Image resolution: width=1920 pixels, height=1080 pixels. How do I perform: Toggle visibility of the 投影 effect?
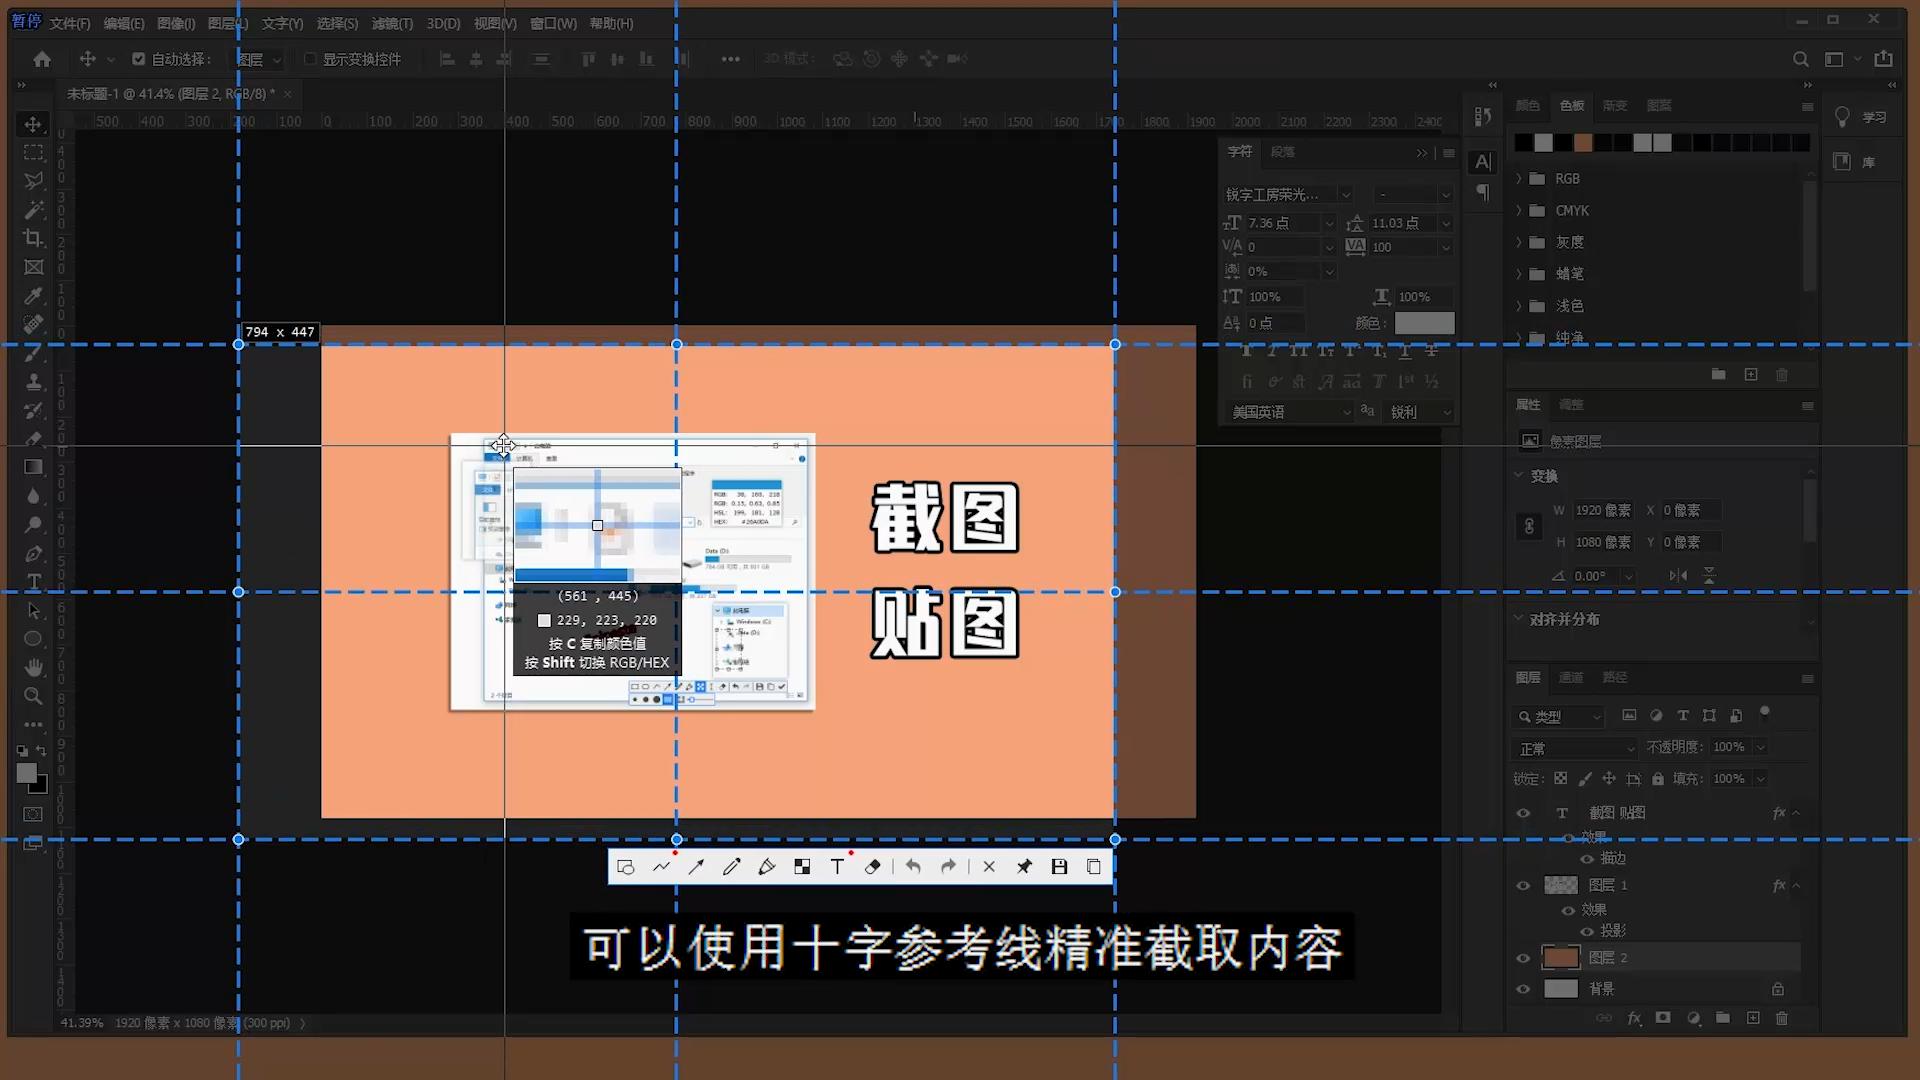(1586, 930)
